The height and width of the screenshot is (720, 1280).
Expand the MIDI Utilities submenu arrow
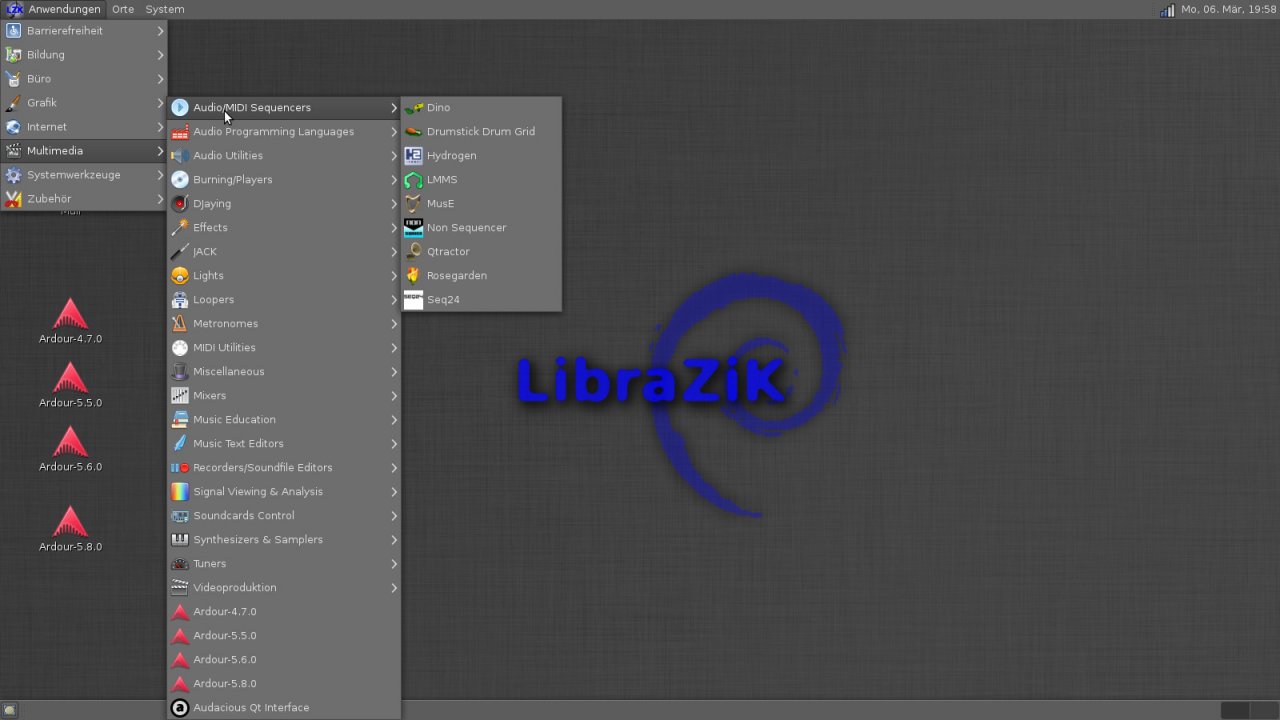[394, 348]
